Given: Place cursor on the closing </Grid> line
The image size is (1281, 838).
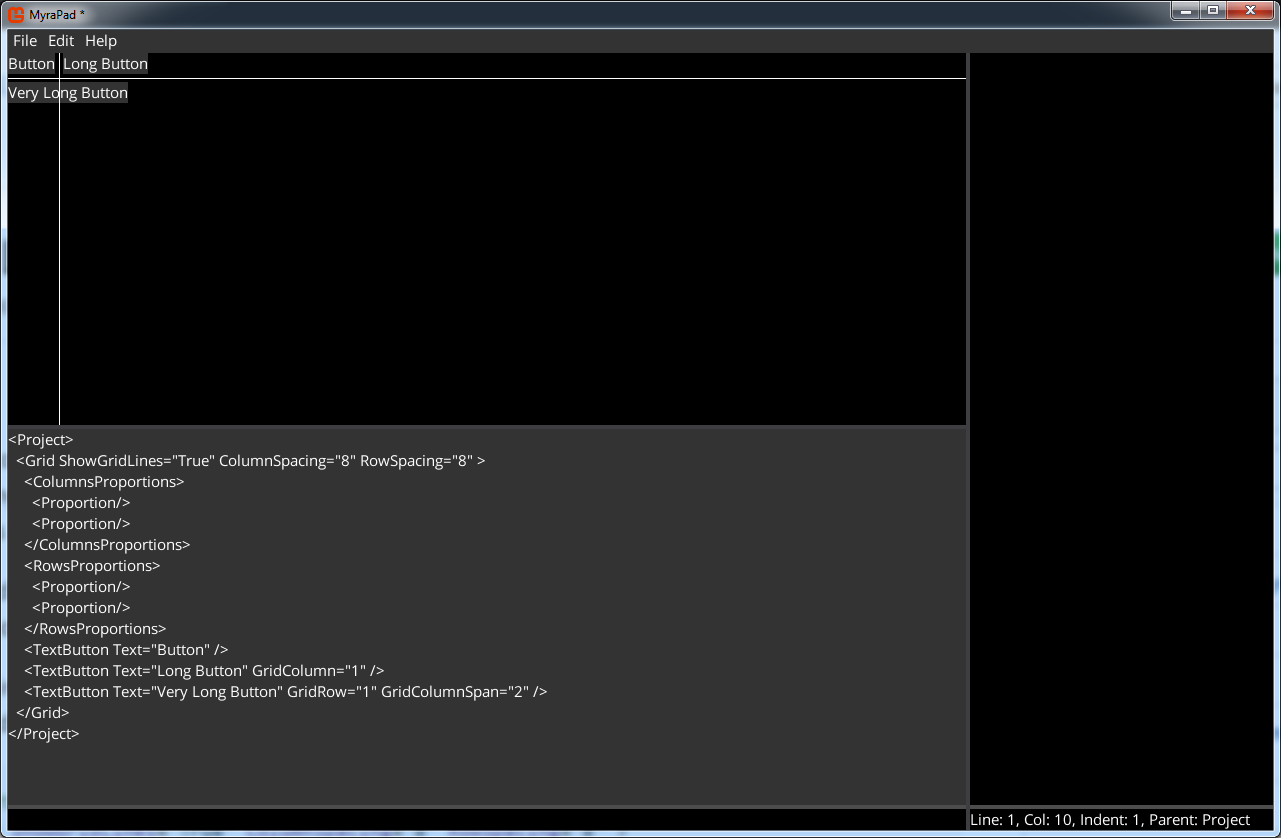Looking at the screenshot, I should click(x=43, y=713).
